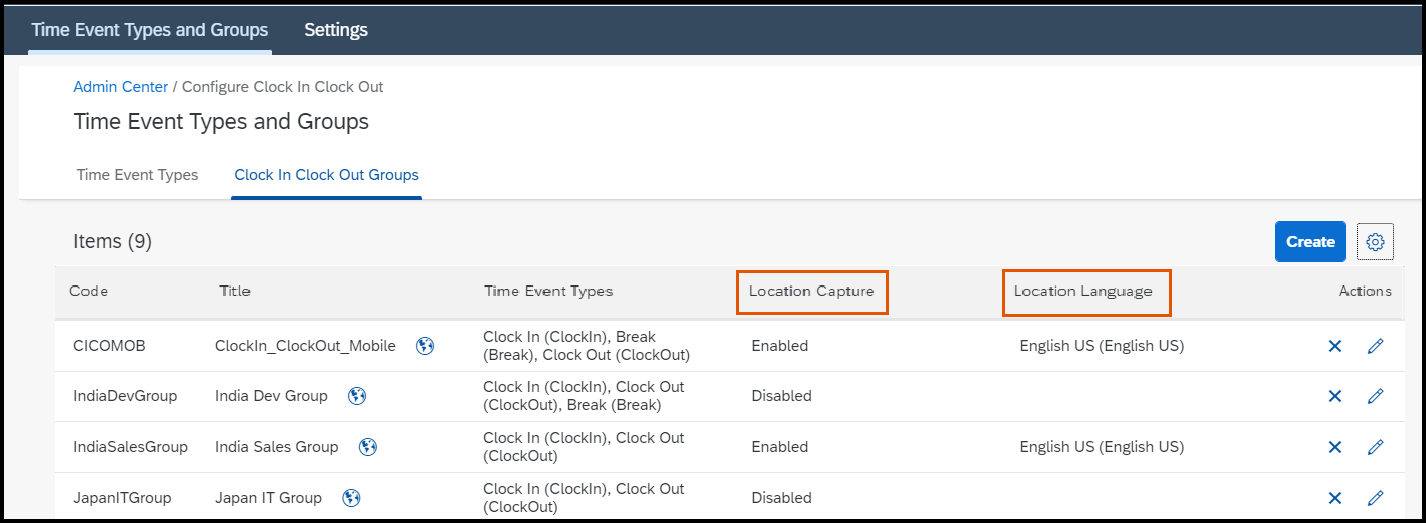
Task: Edit the CICOMOB group with pencil icon
Action: coord(1375,346)
